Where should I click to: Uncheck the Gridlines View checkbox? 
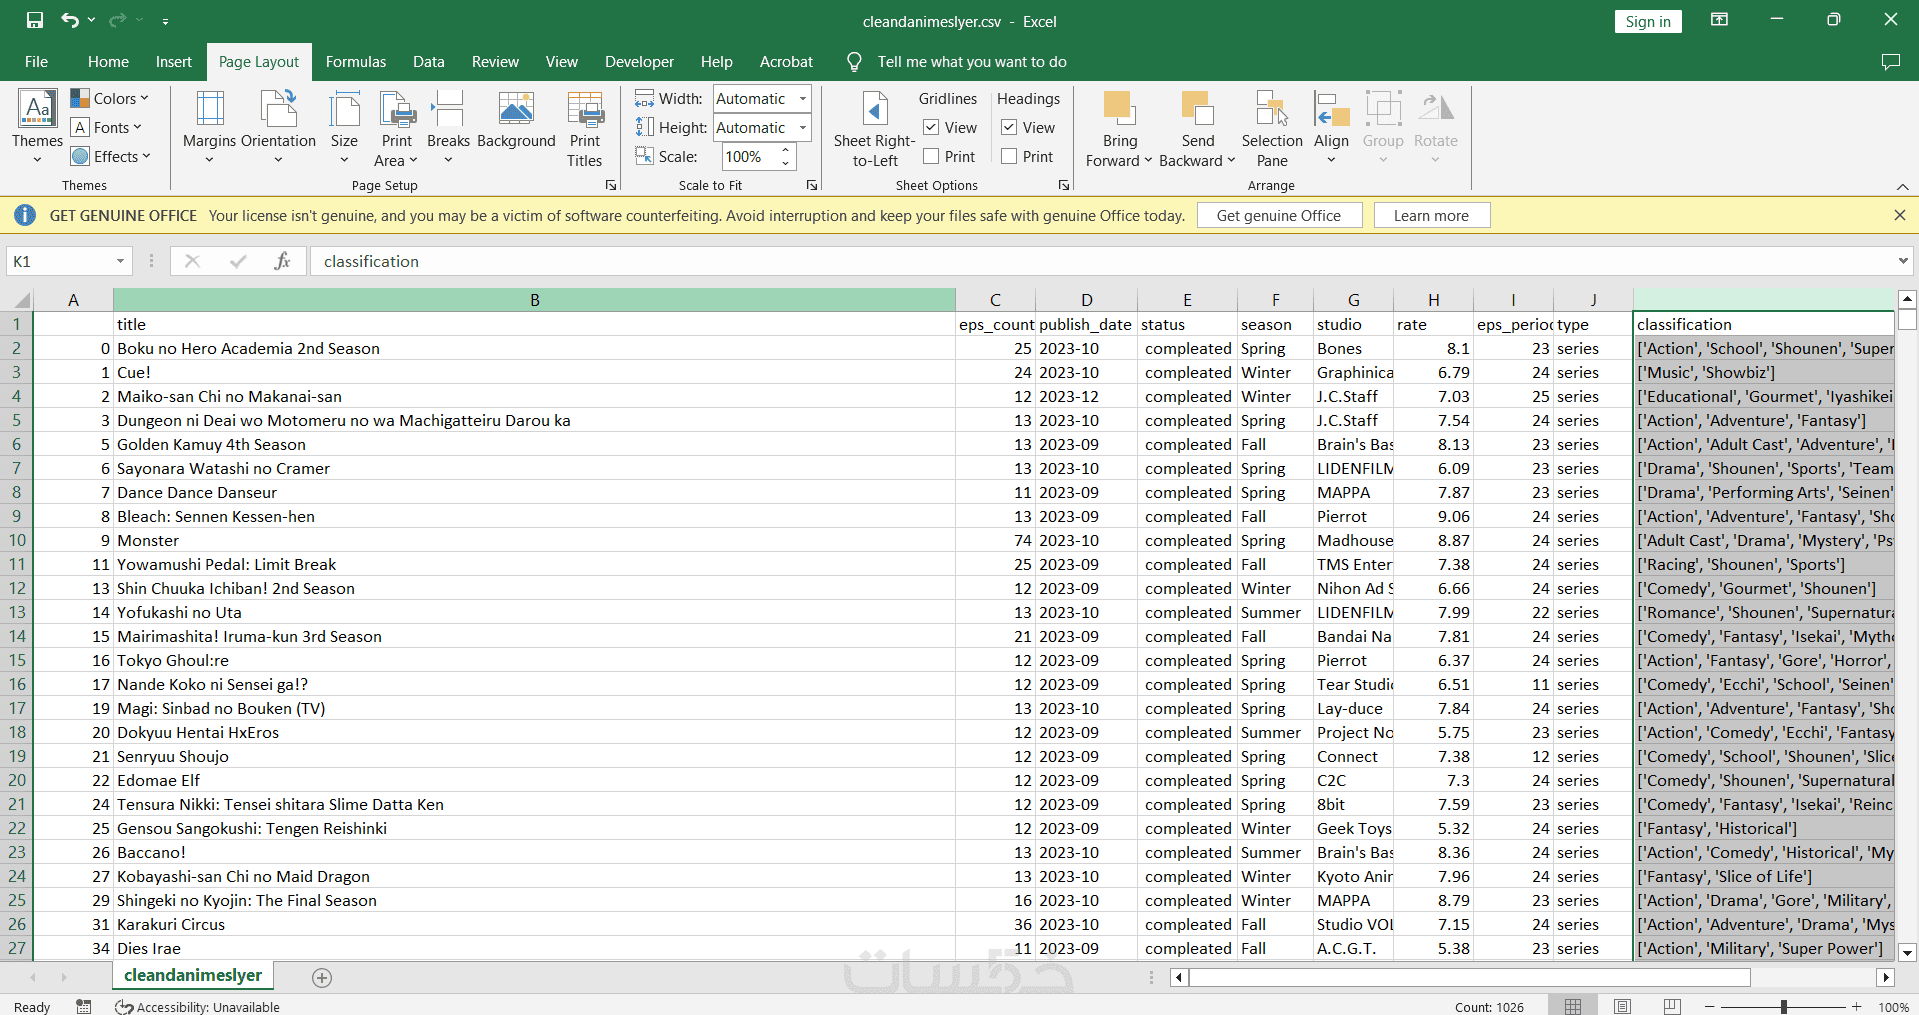[x=931, y=128]
